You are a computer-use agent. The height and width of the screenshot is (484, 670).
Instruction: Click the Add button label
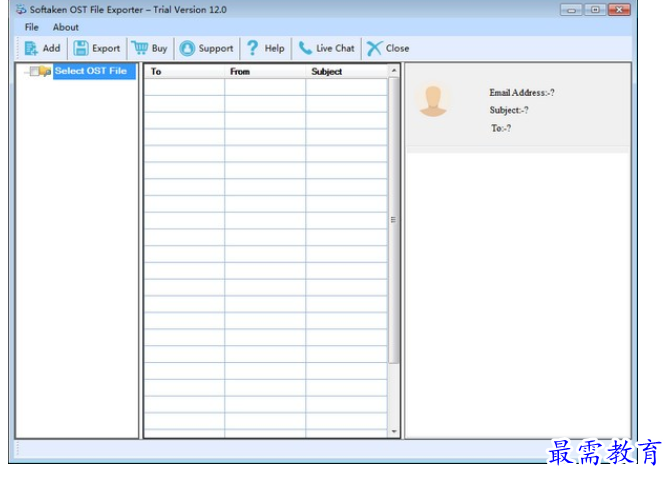pyautogui.click(x=51, y=48)
